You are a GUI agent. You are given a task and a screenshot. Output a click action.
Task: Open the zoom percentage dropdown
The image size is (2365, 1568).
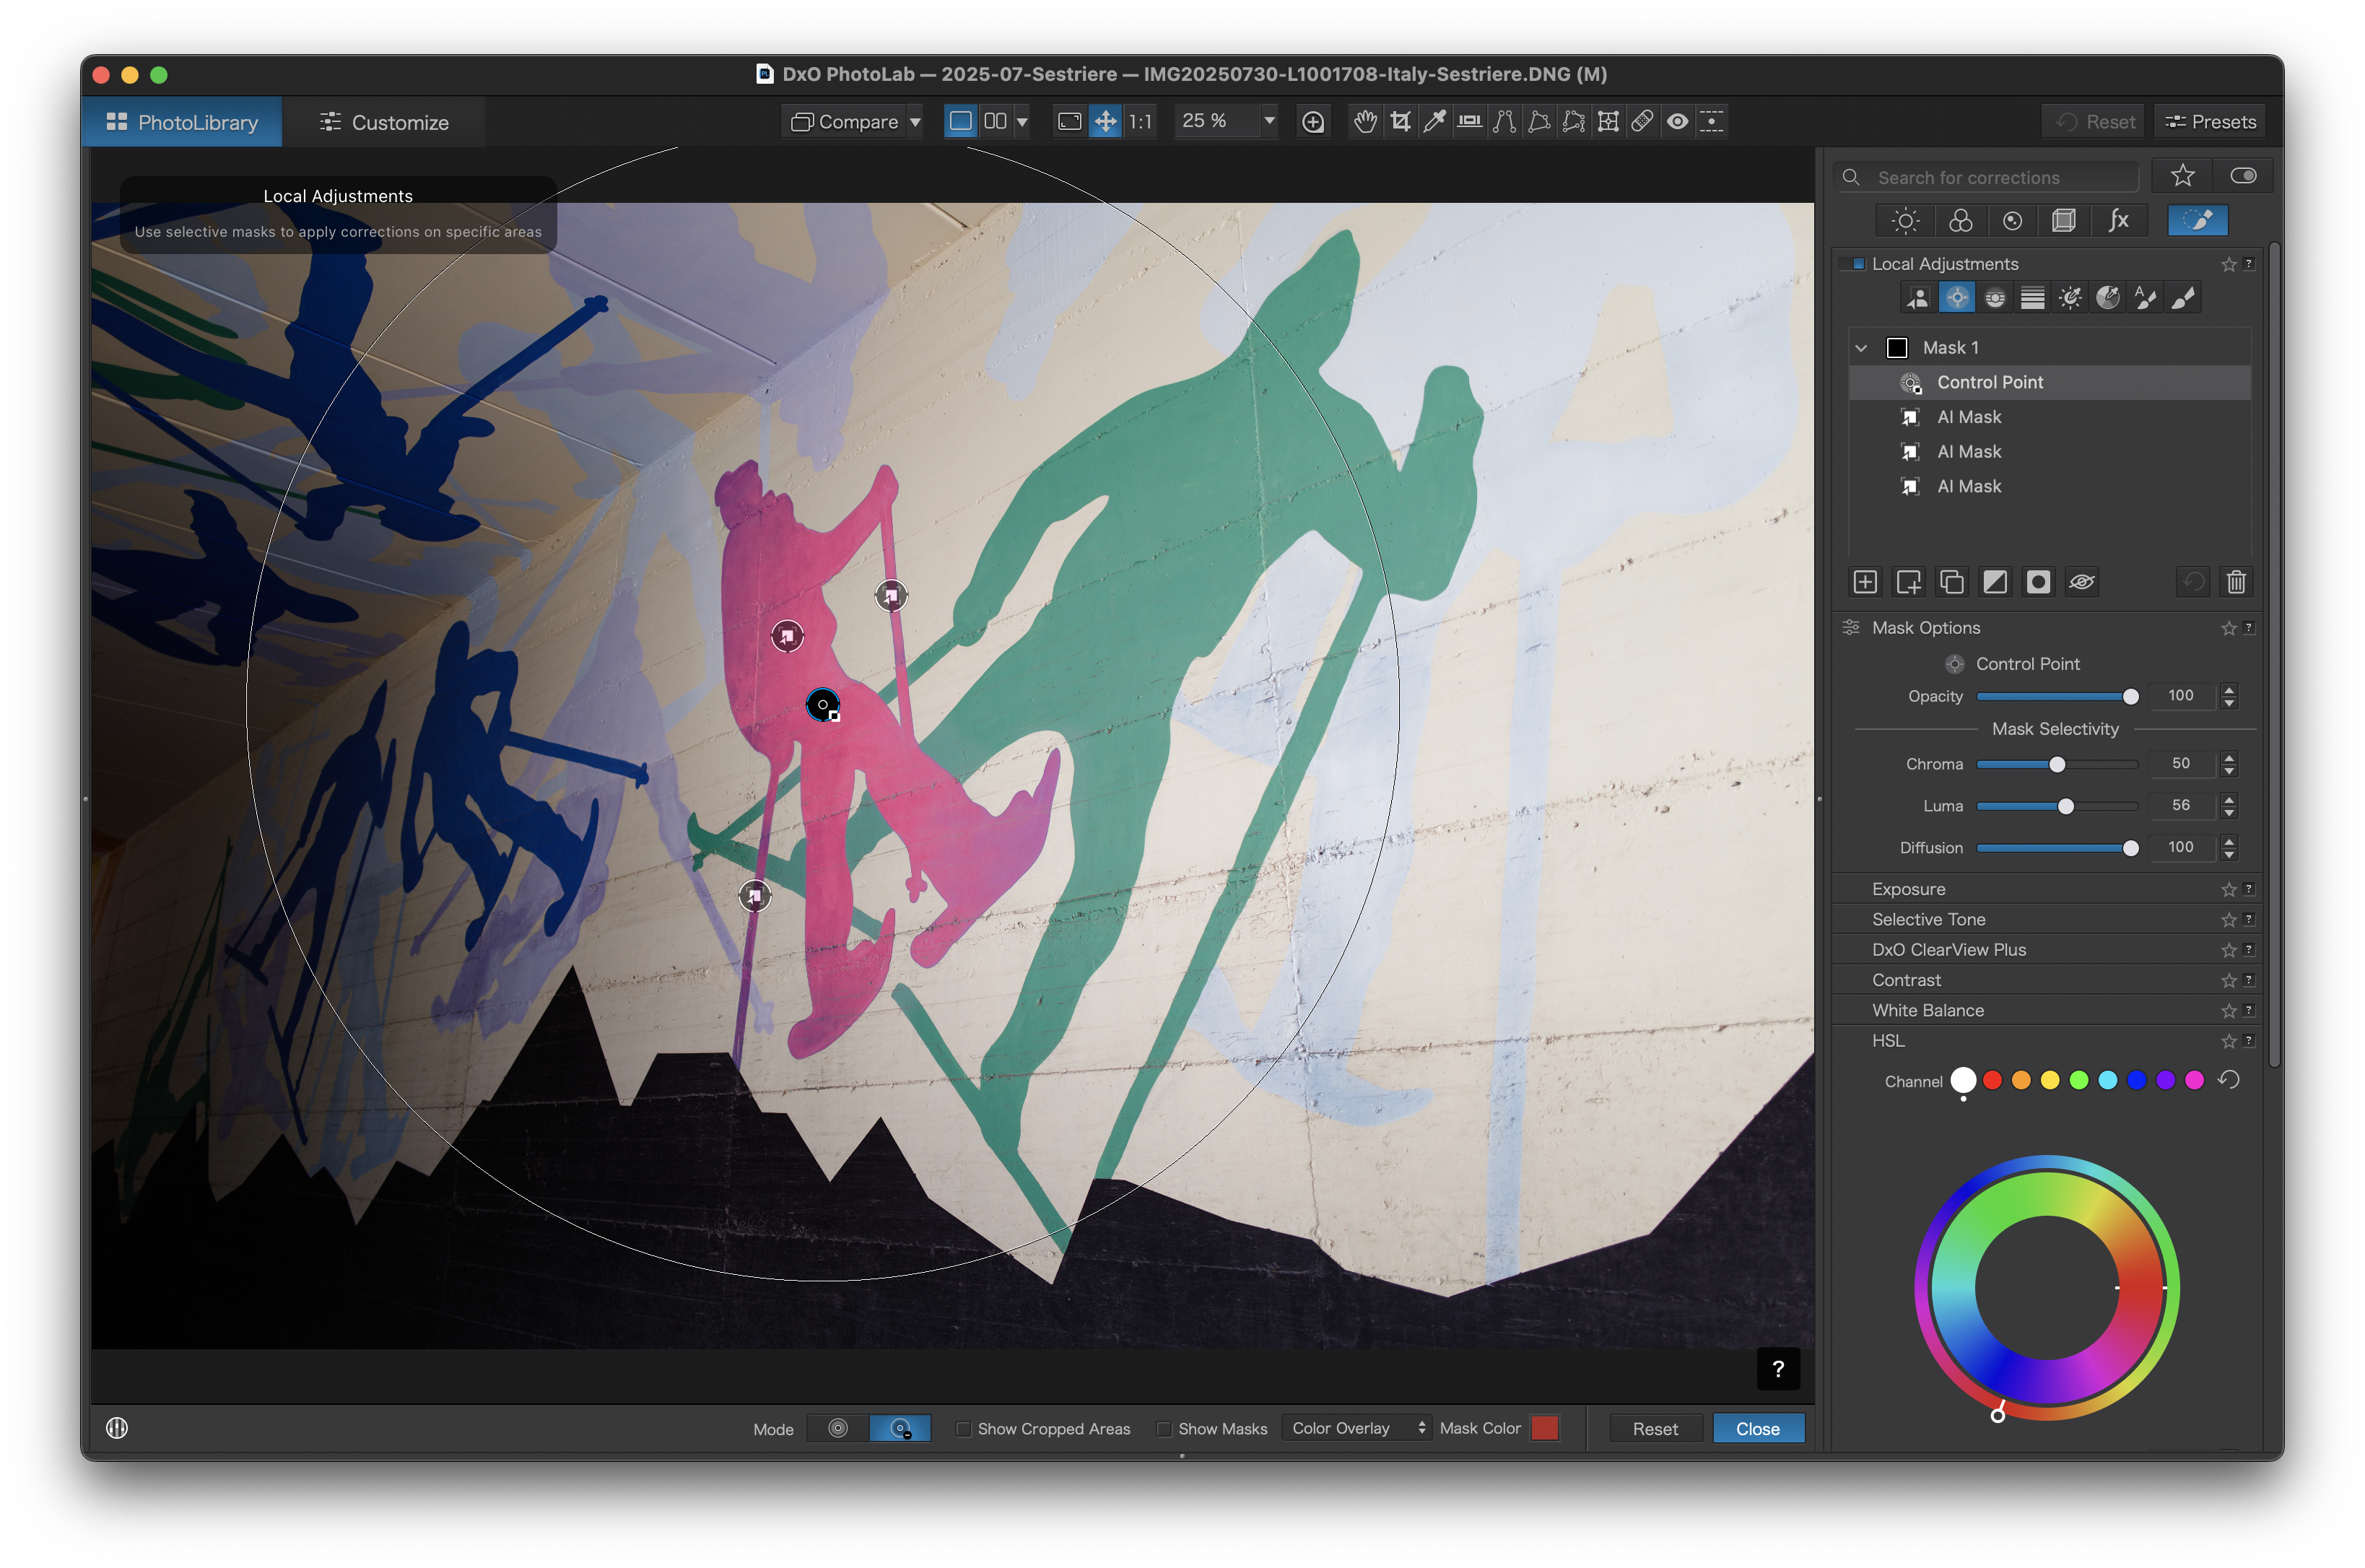(1269, 121)
